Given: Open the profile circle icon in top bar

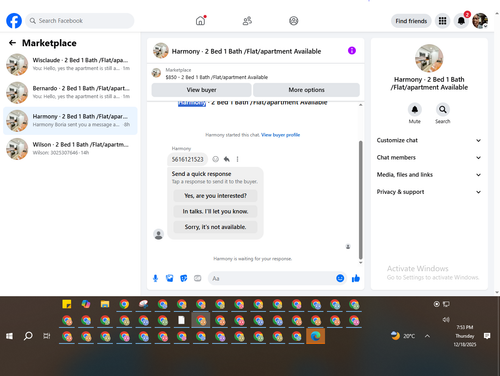Looking at the screenshot, I should (x=293, y=21).
